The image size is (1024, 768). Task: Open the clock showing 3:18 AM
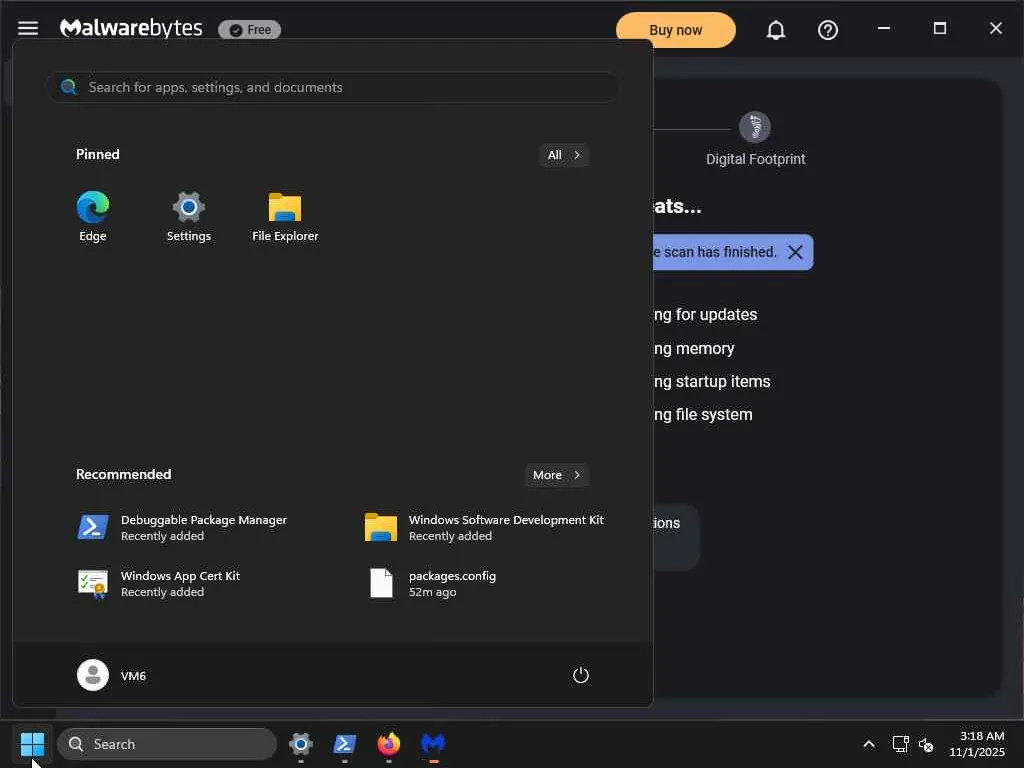coord(976,744)
